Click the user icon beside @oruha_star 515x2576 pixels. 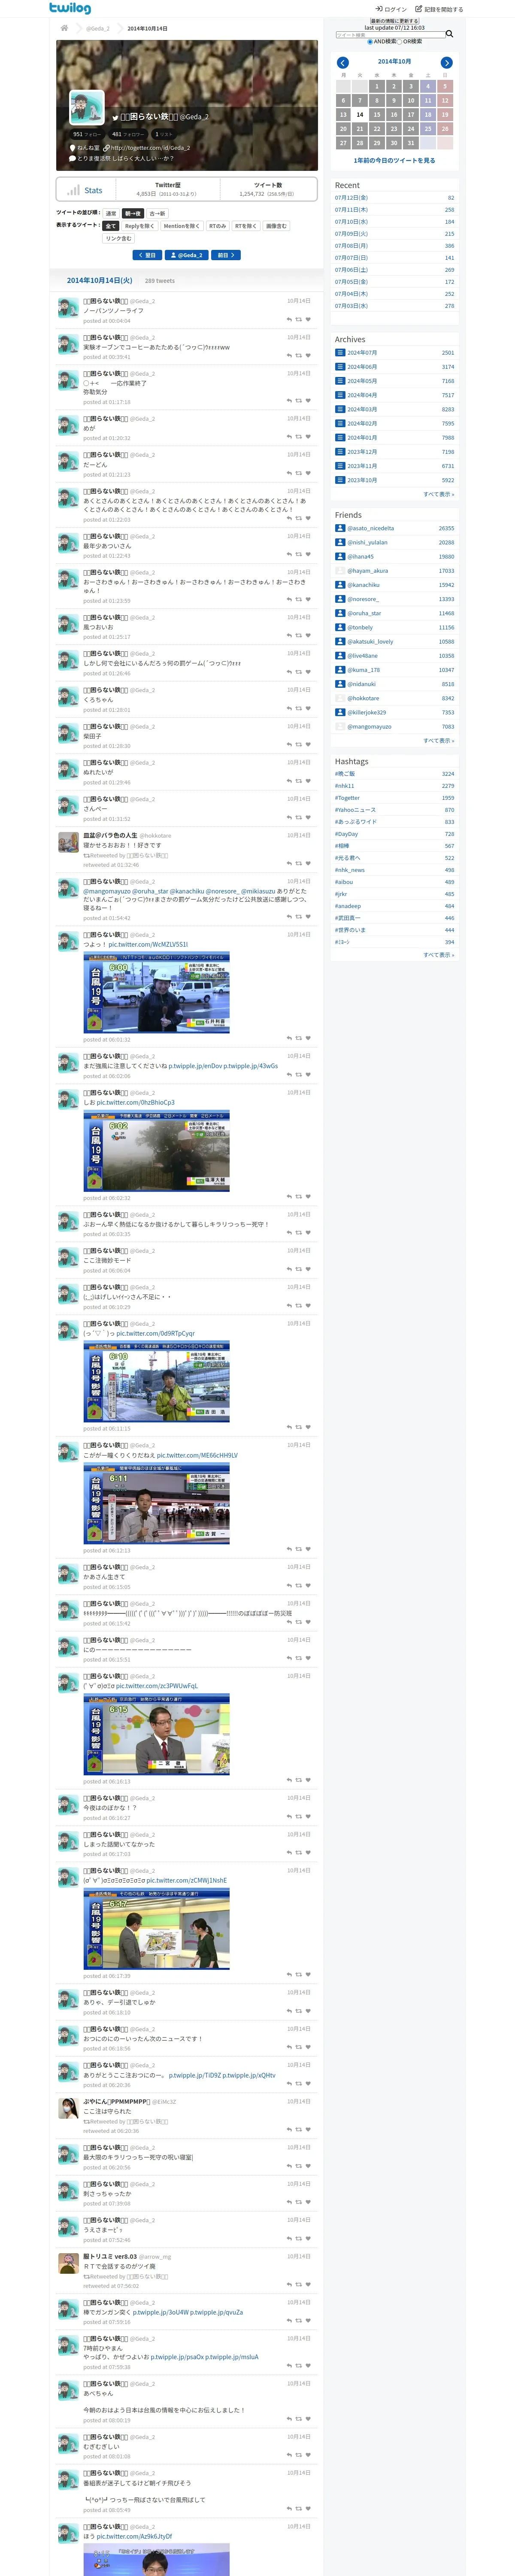coord(340,614)
